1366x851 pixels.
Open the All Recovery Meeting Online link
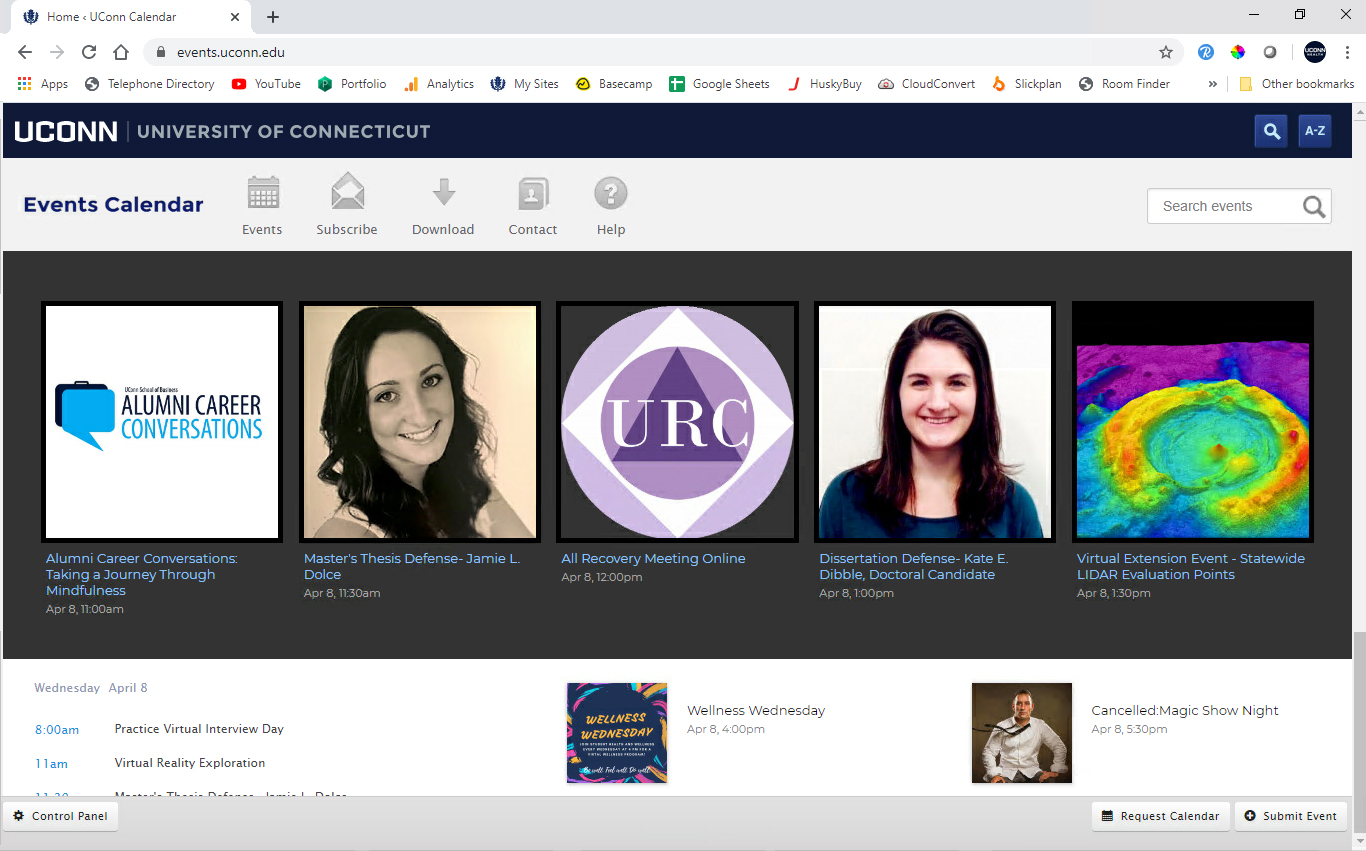point(653,559)
